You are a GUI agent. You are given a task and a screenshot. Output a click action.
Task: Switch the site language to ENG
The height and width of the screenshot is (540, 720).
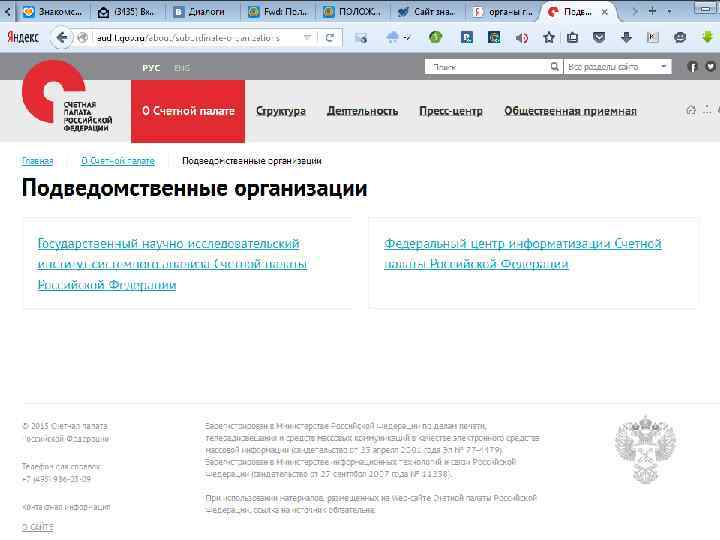[182, 68]
